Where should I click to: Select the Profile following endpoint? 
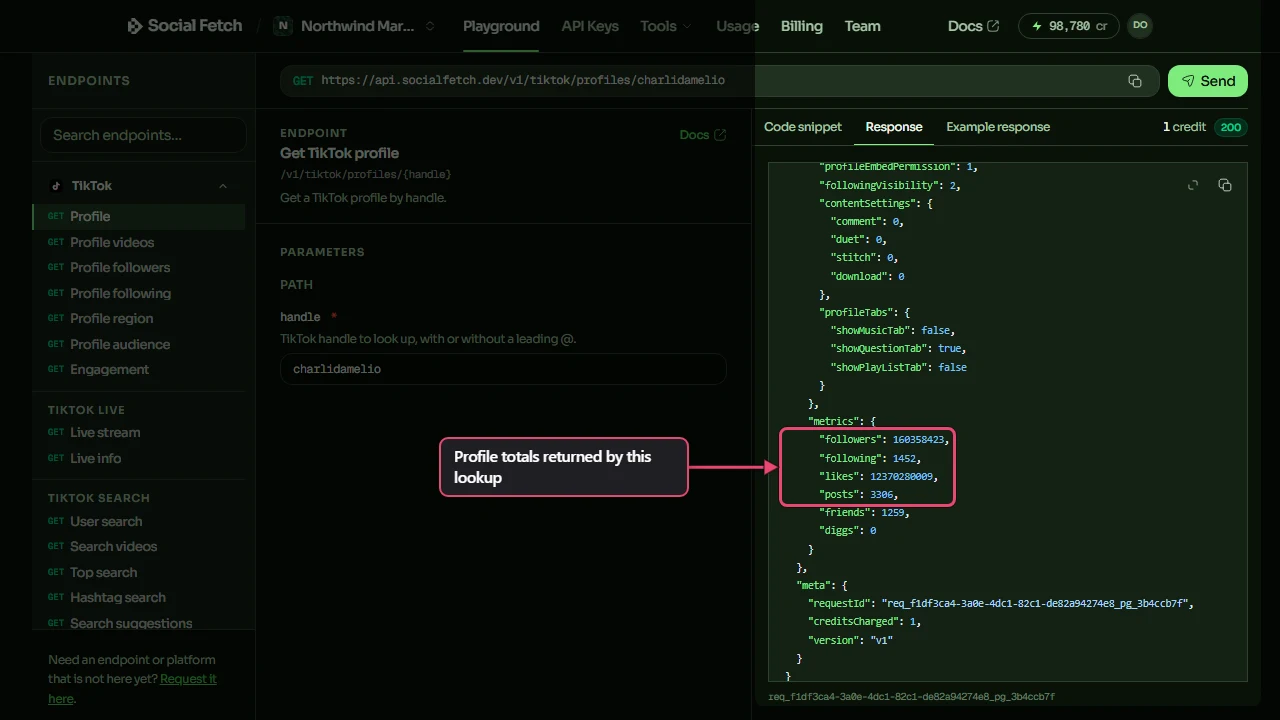coord(139,293)
